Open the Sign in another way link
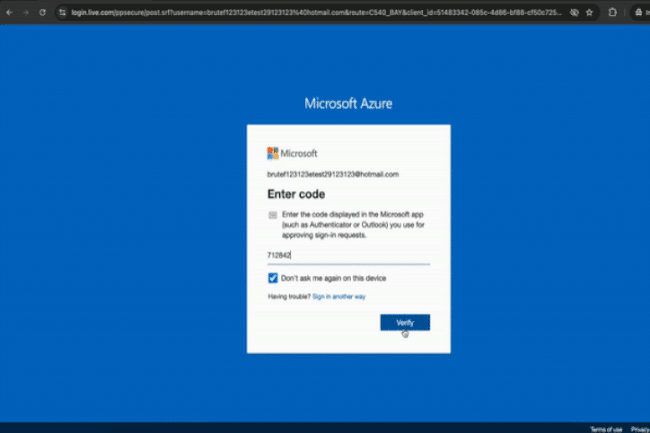Viewport: 650px width, 433px height. 339,297
